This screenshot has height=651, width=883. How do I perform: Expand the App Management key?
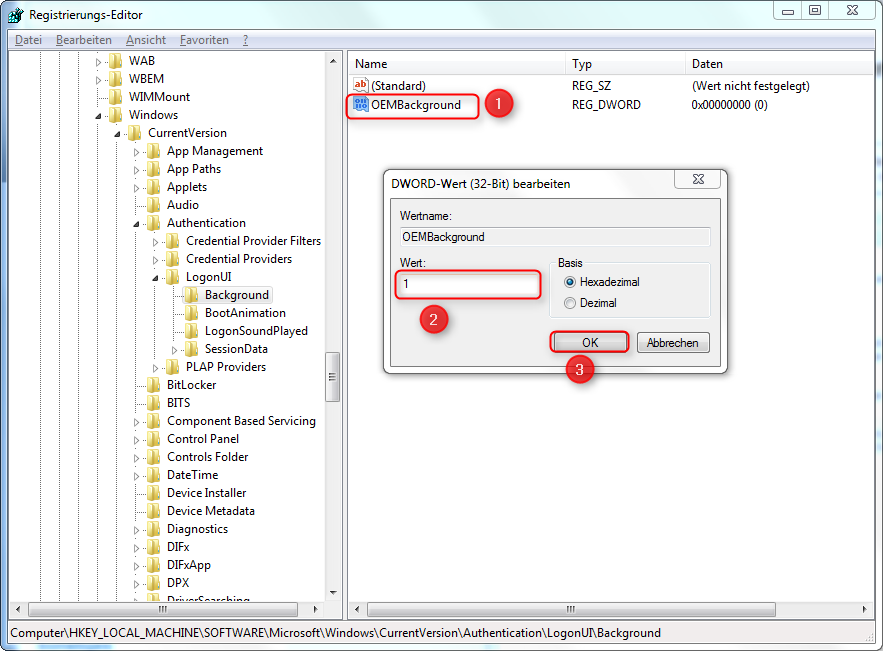tap(137, 151)
